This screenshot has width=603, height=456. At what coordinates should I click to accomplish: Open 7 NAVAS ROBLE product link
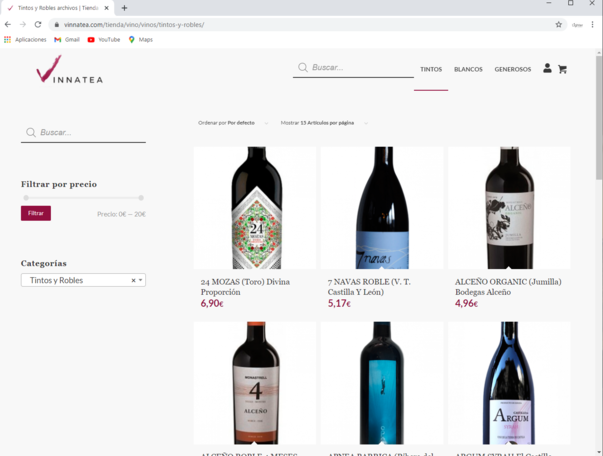369,287
